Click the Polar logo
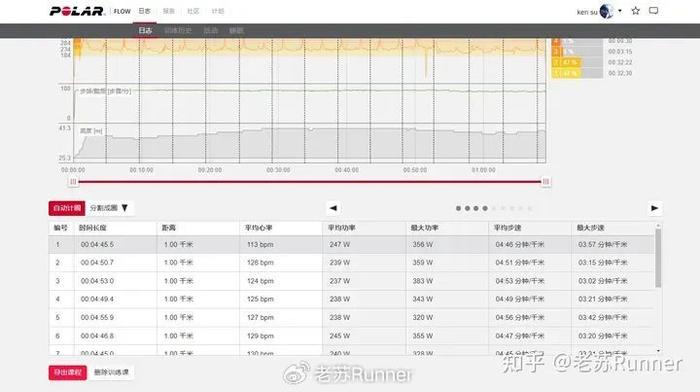This screenshot has width=700, height=392. pyautogui.click(x=77, y=11)
